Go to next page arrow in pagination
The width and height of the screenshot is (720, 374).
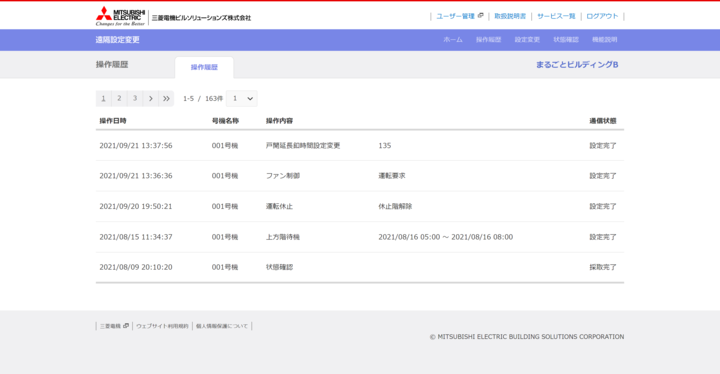tap(150, 98)
